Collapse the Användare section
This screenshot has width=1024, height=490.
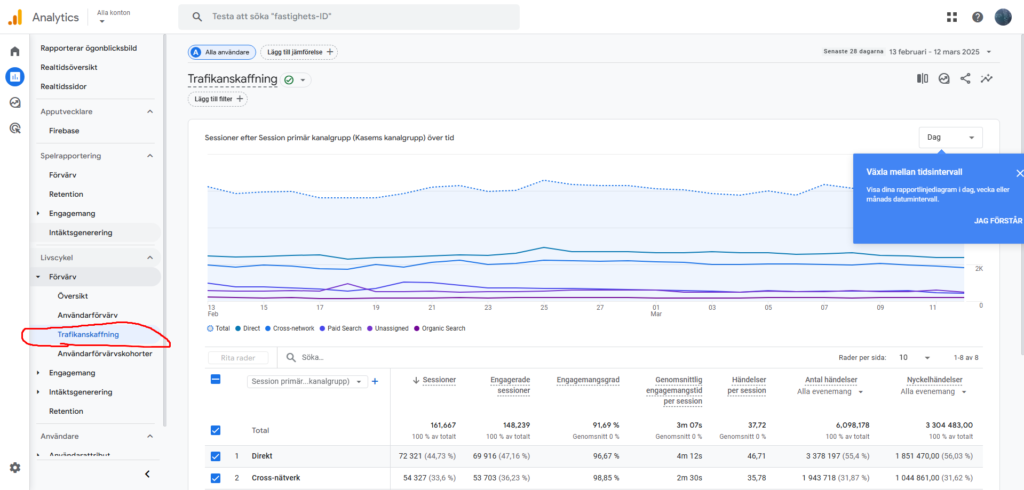(150, 436)
